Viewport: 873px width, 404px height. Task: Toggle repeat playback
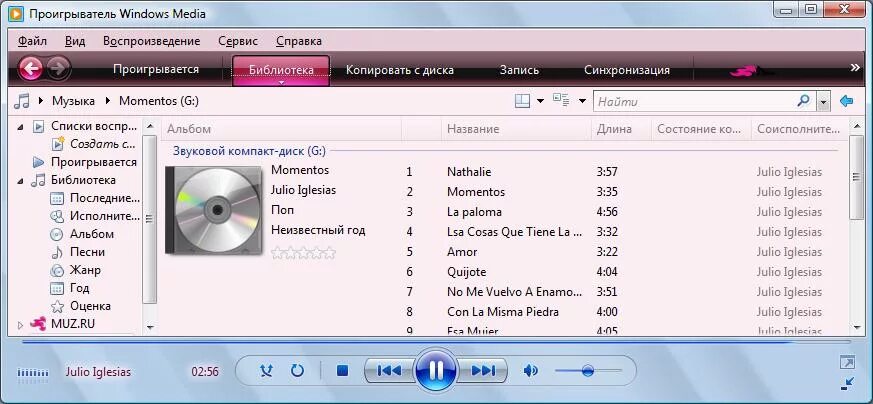298,371
